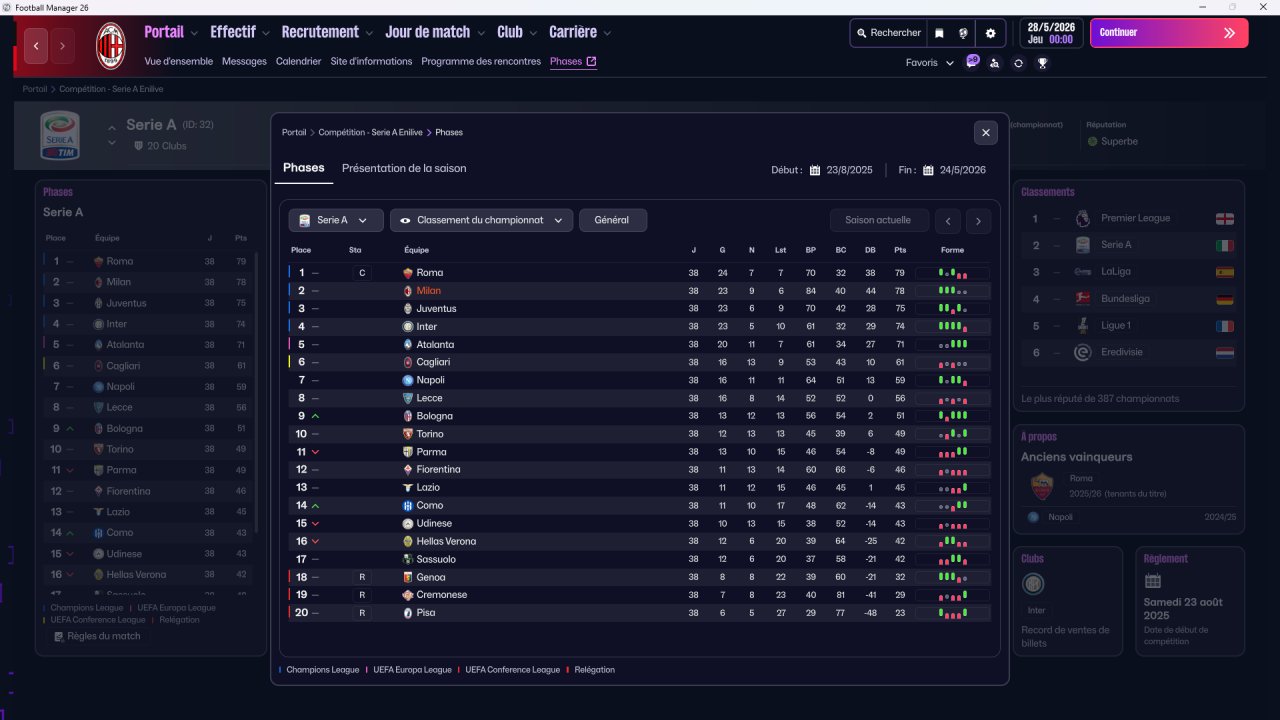The width and height of the screenshot is (1280, 720).
Task: Click the Portail breadcrumb in the popup
Action: [294, 132]
